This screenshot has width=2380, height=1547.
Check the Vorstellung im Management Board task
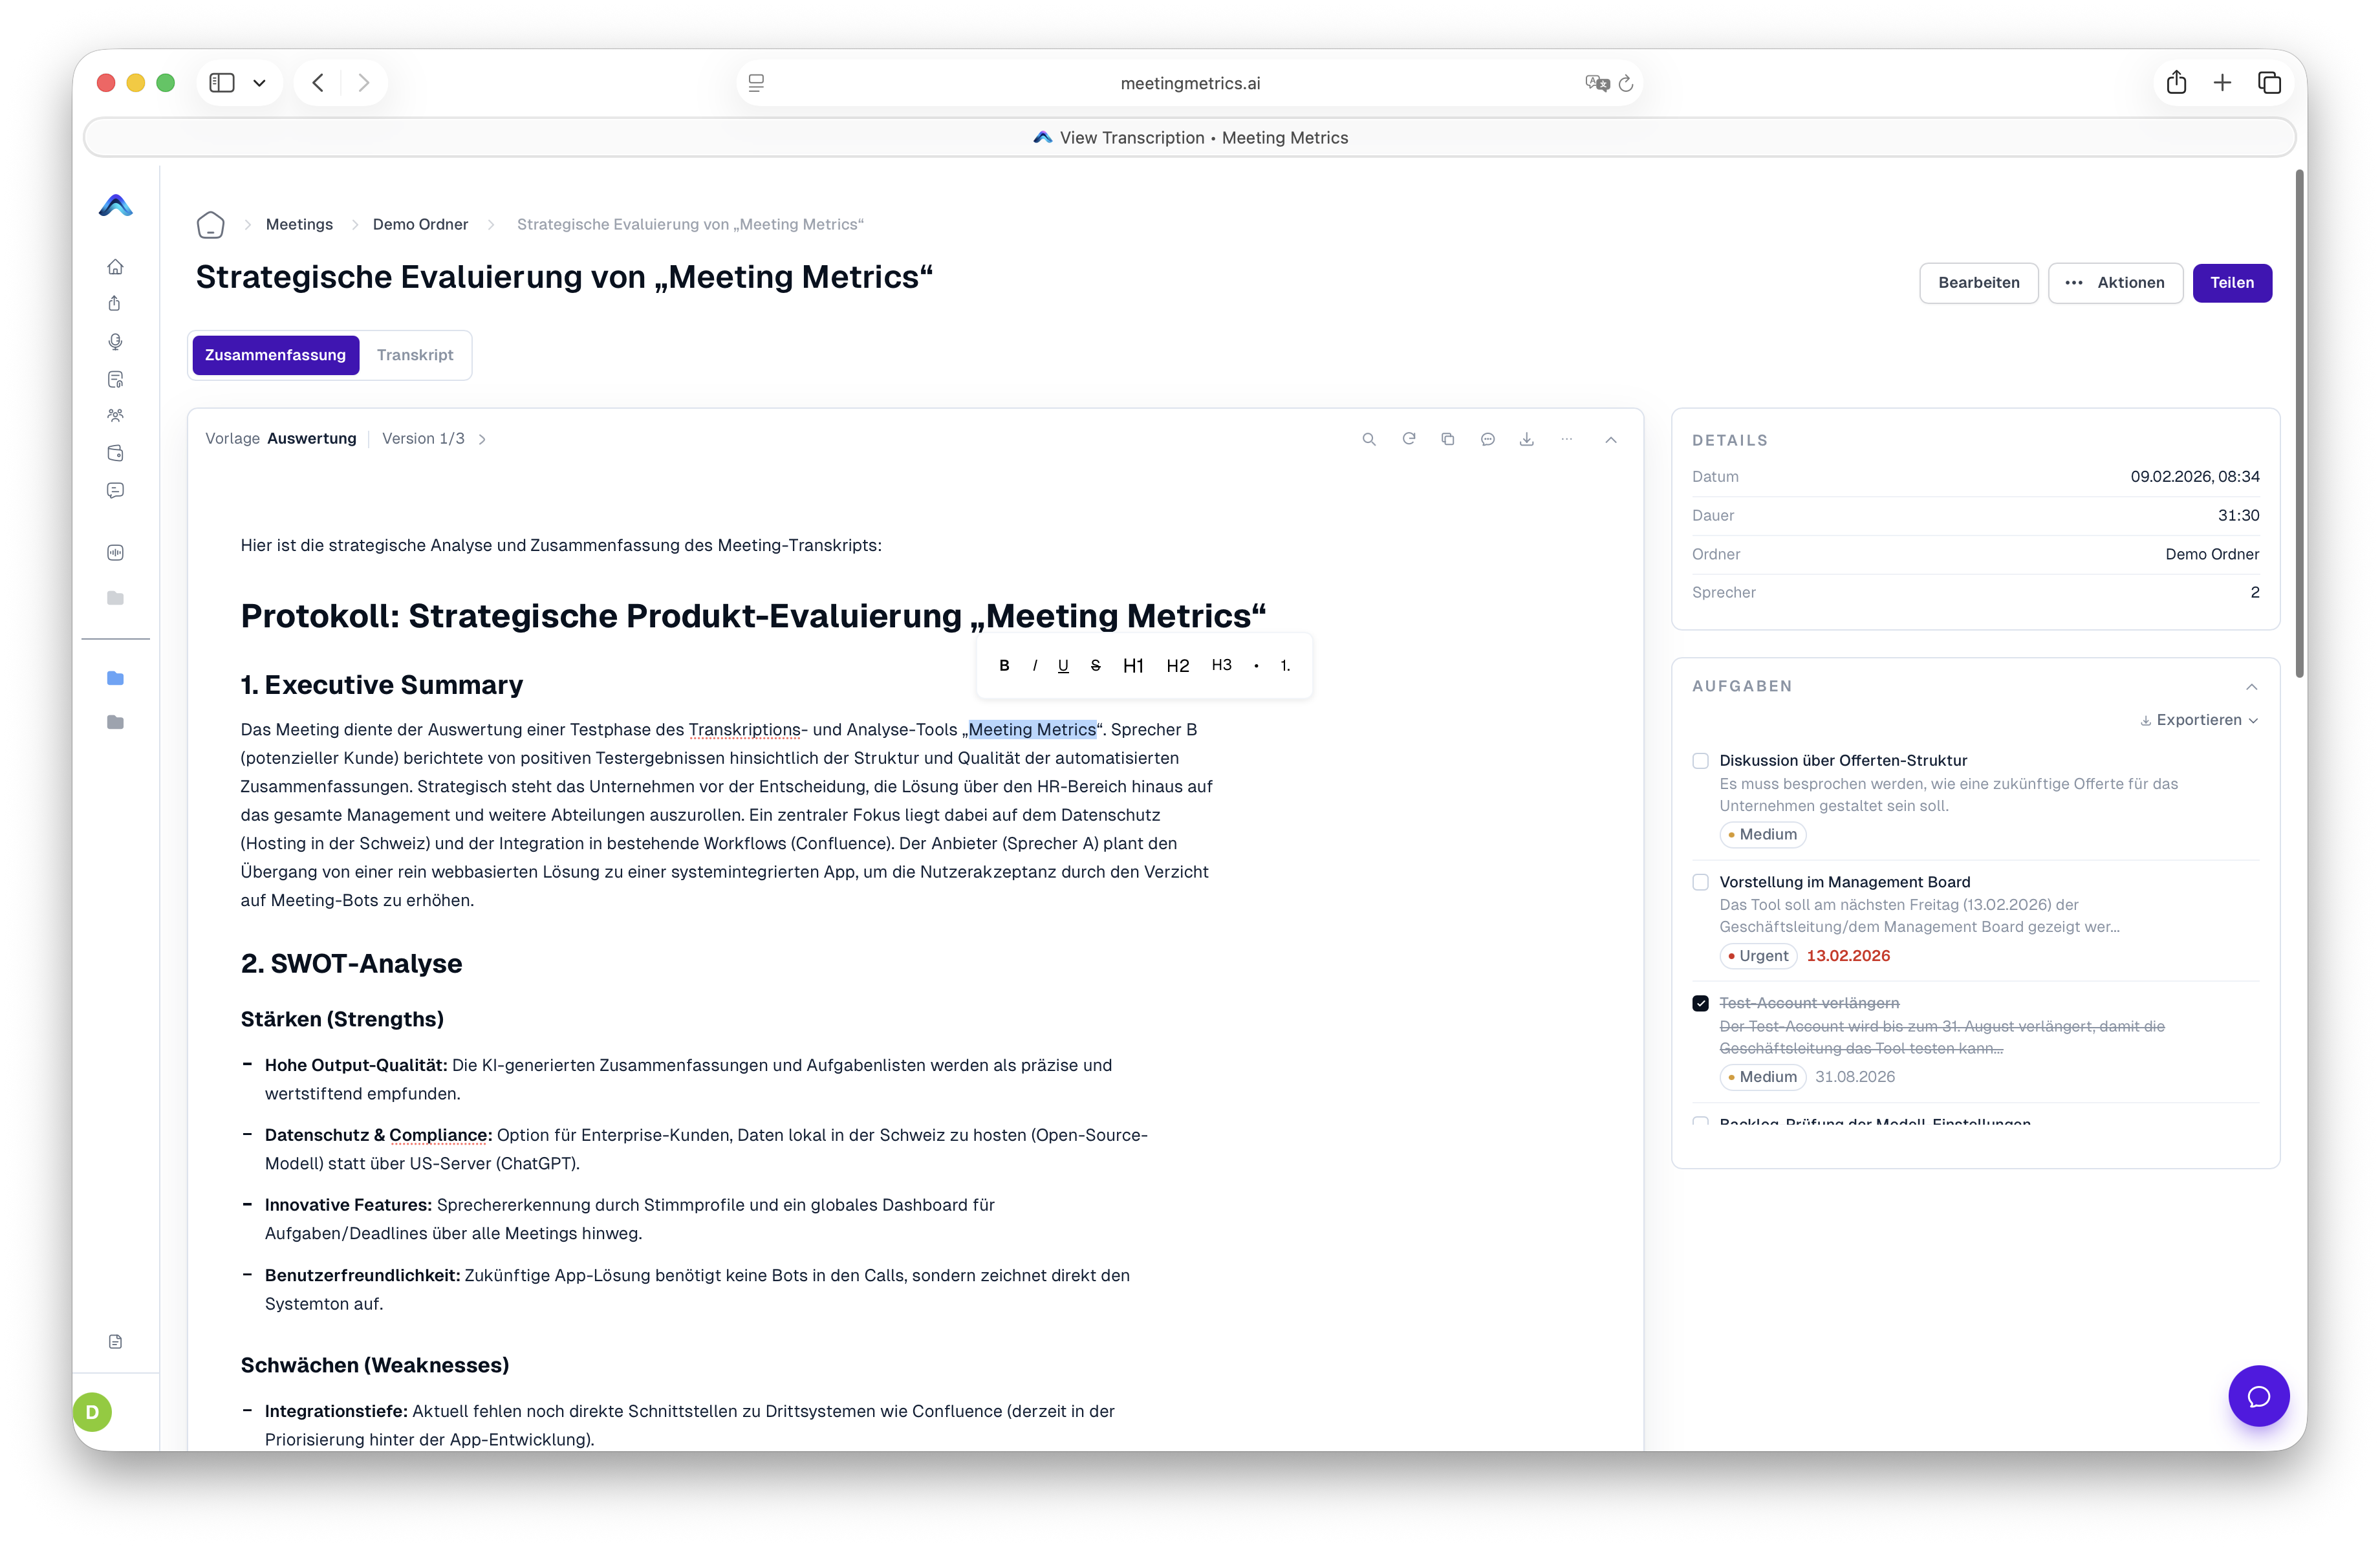1701,882
